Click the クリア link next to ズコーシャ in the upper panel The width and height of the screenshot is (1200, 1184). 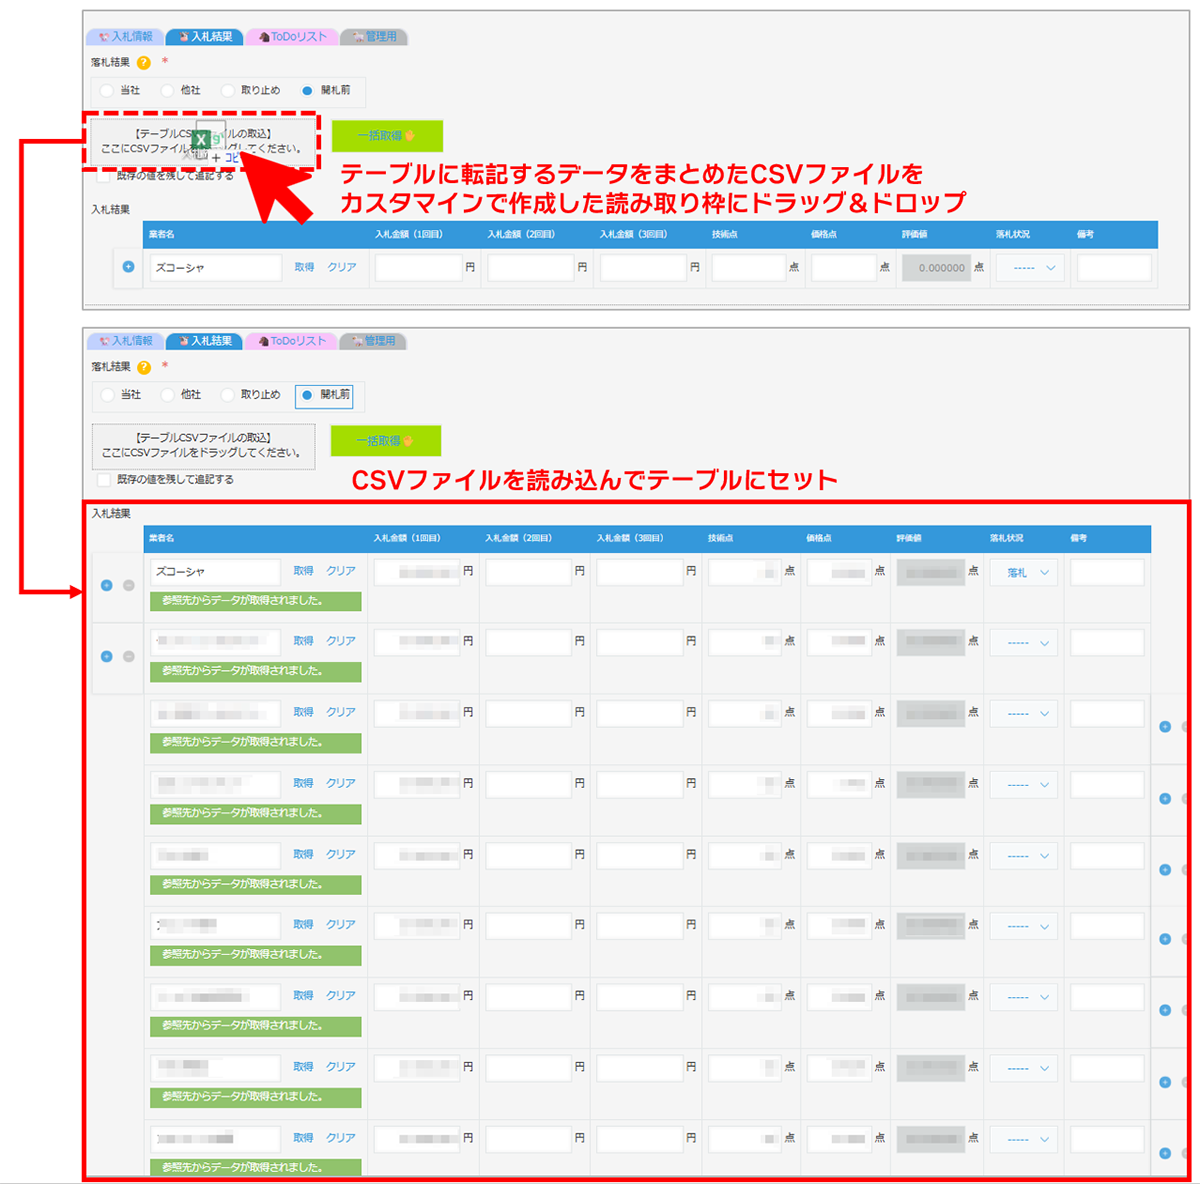(342, 267)
